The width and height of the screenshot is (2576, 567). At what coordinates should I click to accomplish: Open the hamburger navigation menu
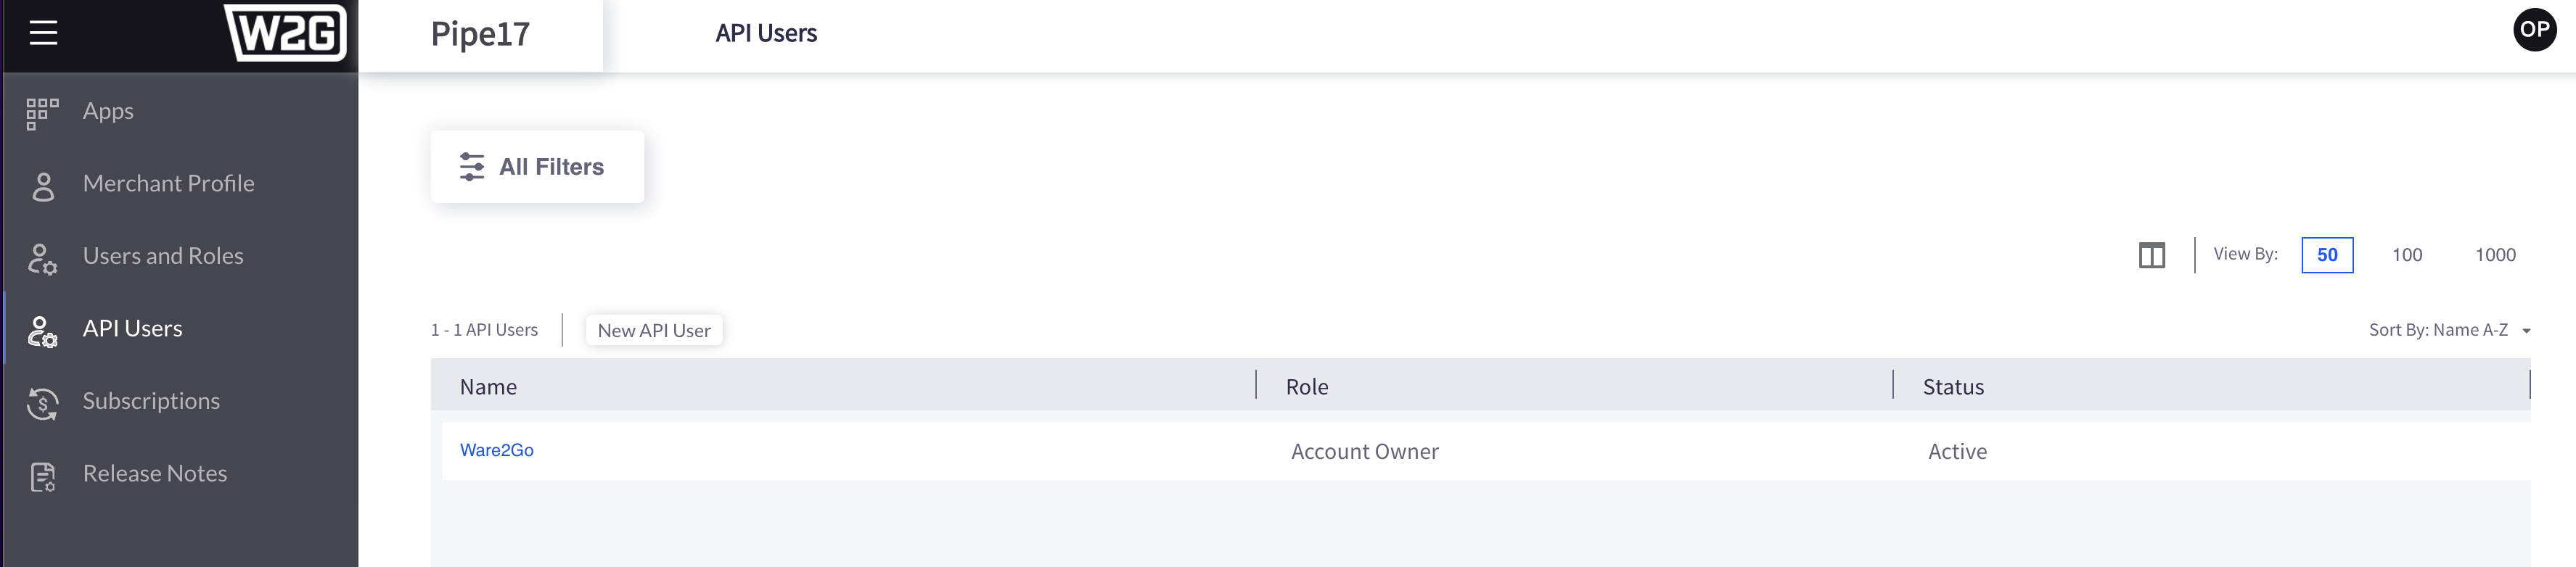(x=43, y=33)
